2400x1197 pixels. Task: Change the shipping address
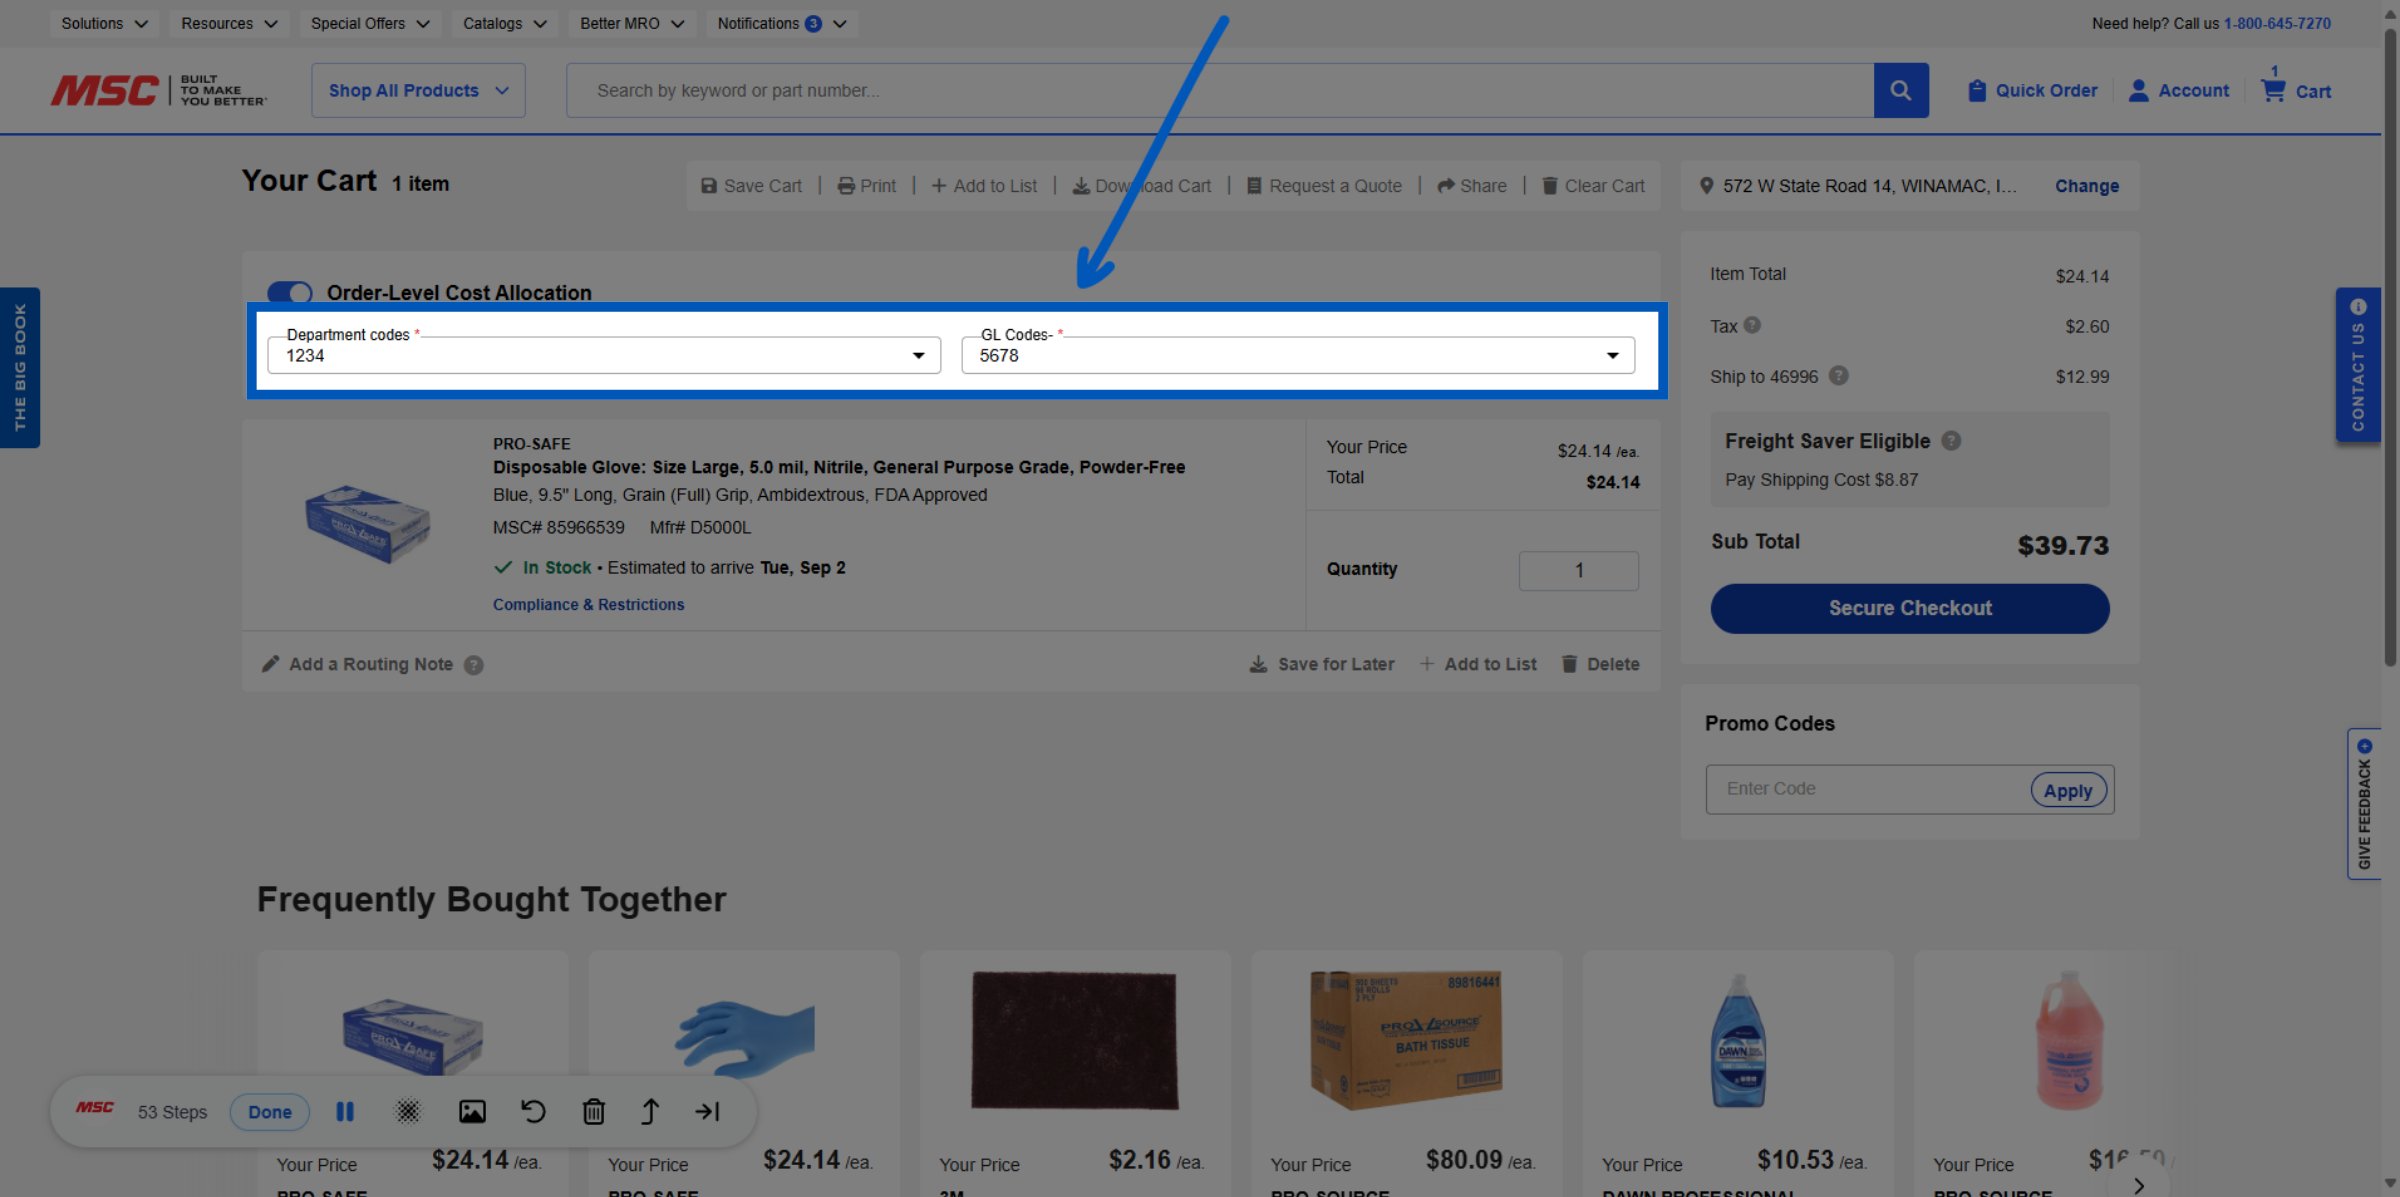2087,186
